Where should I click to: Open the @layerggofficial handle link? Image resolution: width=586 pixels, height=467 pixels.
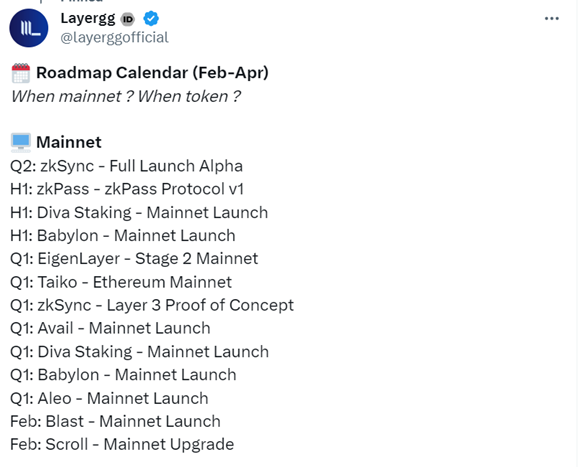click(114, 37)
